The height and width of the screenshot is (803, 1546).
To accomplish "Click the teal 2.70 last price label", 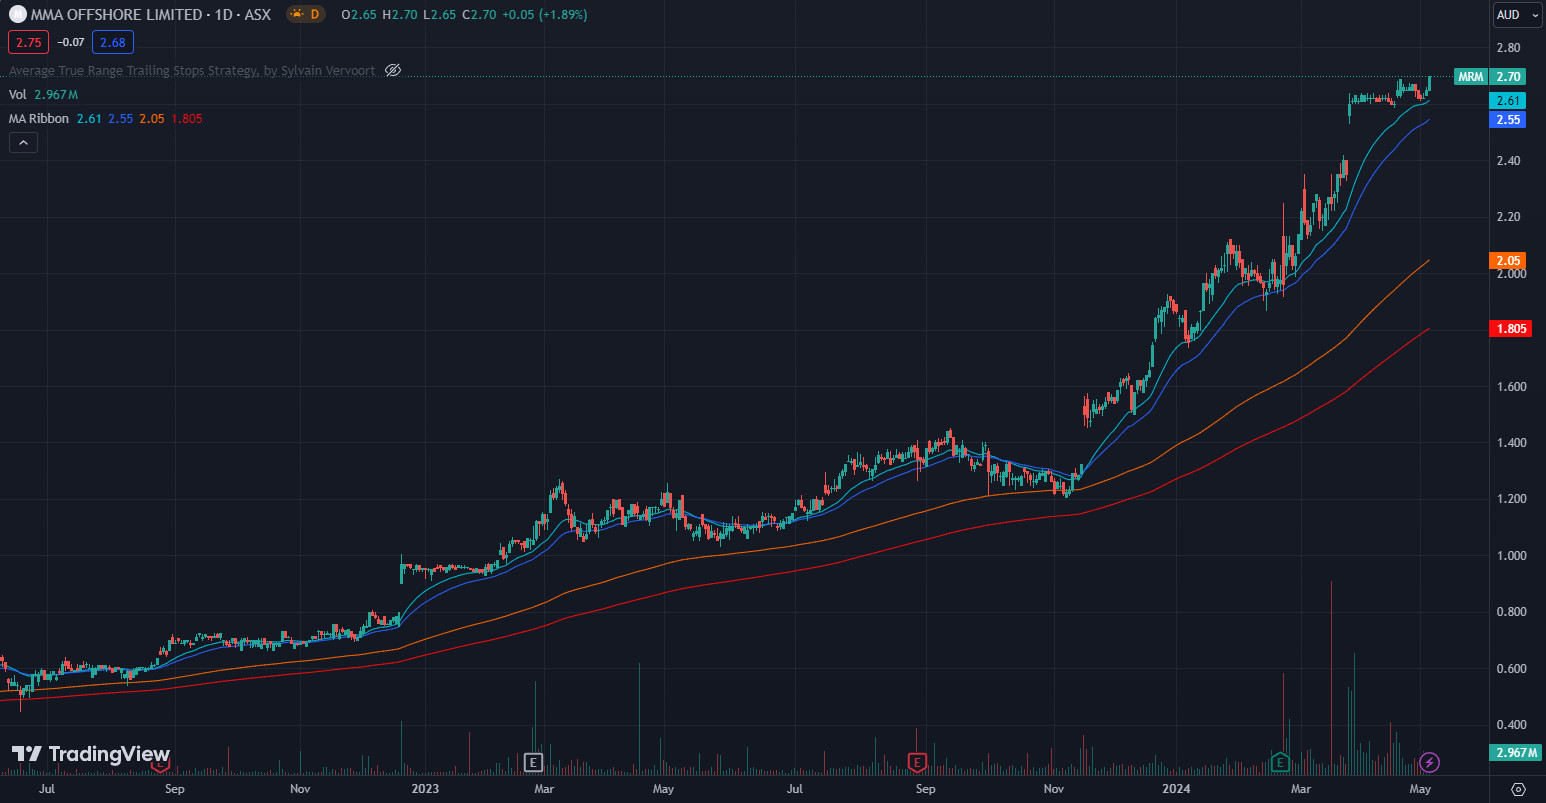I will [1508, 77].
